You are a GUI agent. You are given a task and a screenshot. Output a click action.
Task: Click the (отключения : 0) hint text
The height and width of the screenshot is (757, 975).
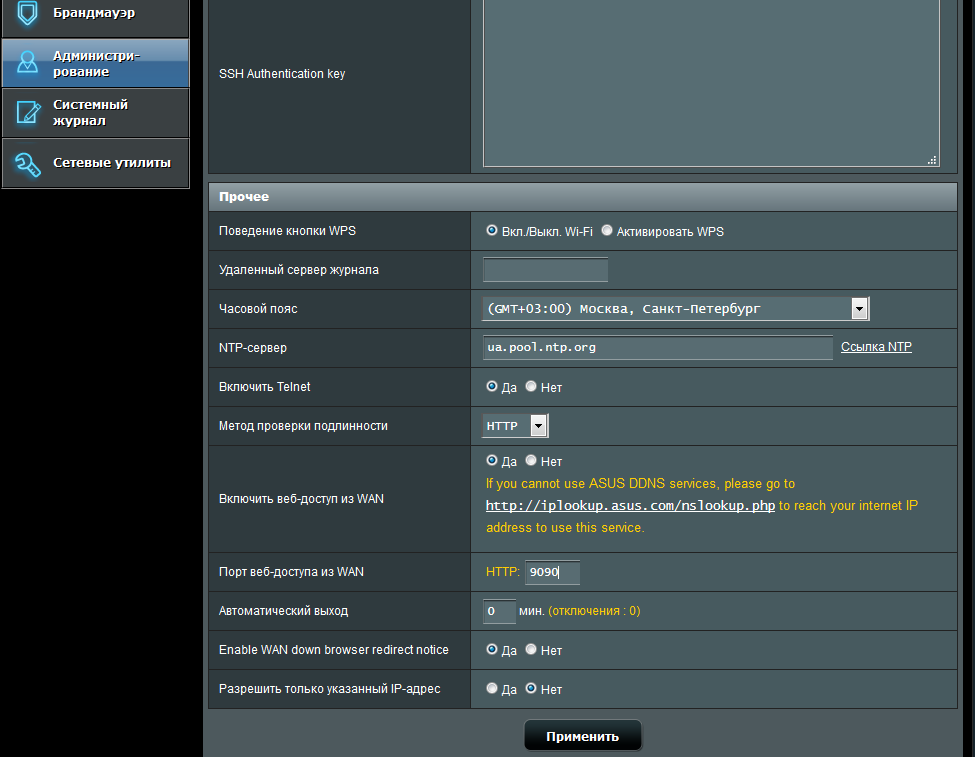(594, 611)
